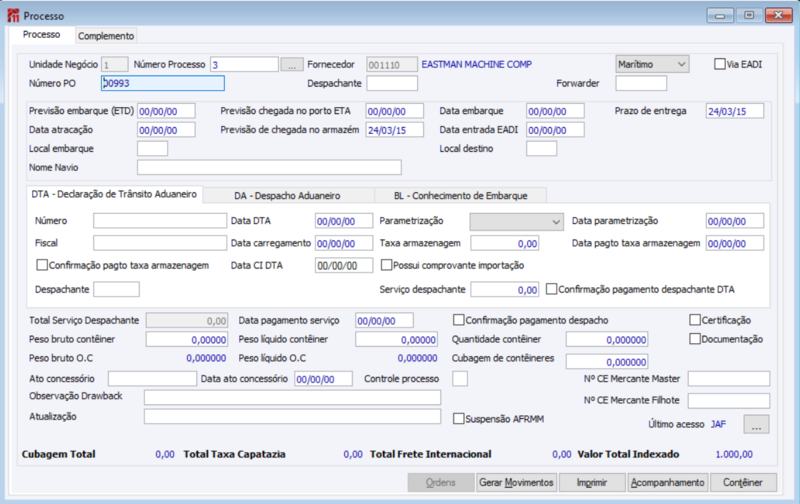The width and height of the screenshot is (800, 504).
Task: Minimize the Processo window
Action: pyautogui.click(x=721, y=14)
